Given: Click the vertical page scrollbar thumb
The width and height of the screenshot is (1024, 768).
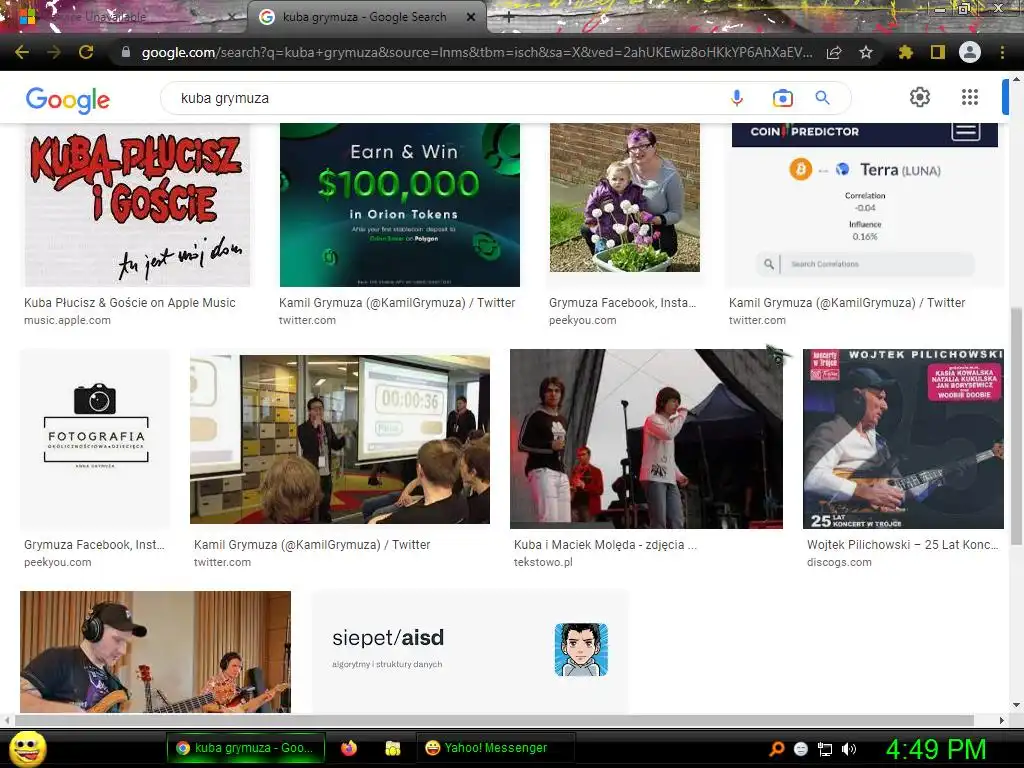Looking at the screenshot, I should (x=1016, y=424).
